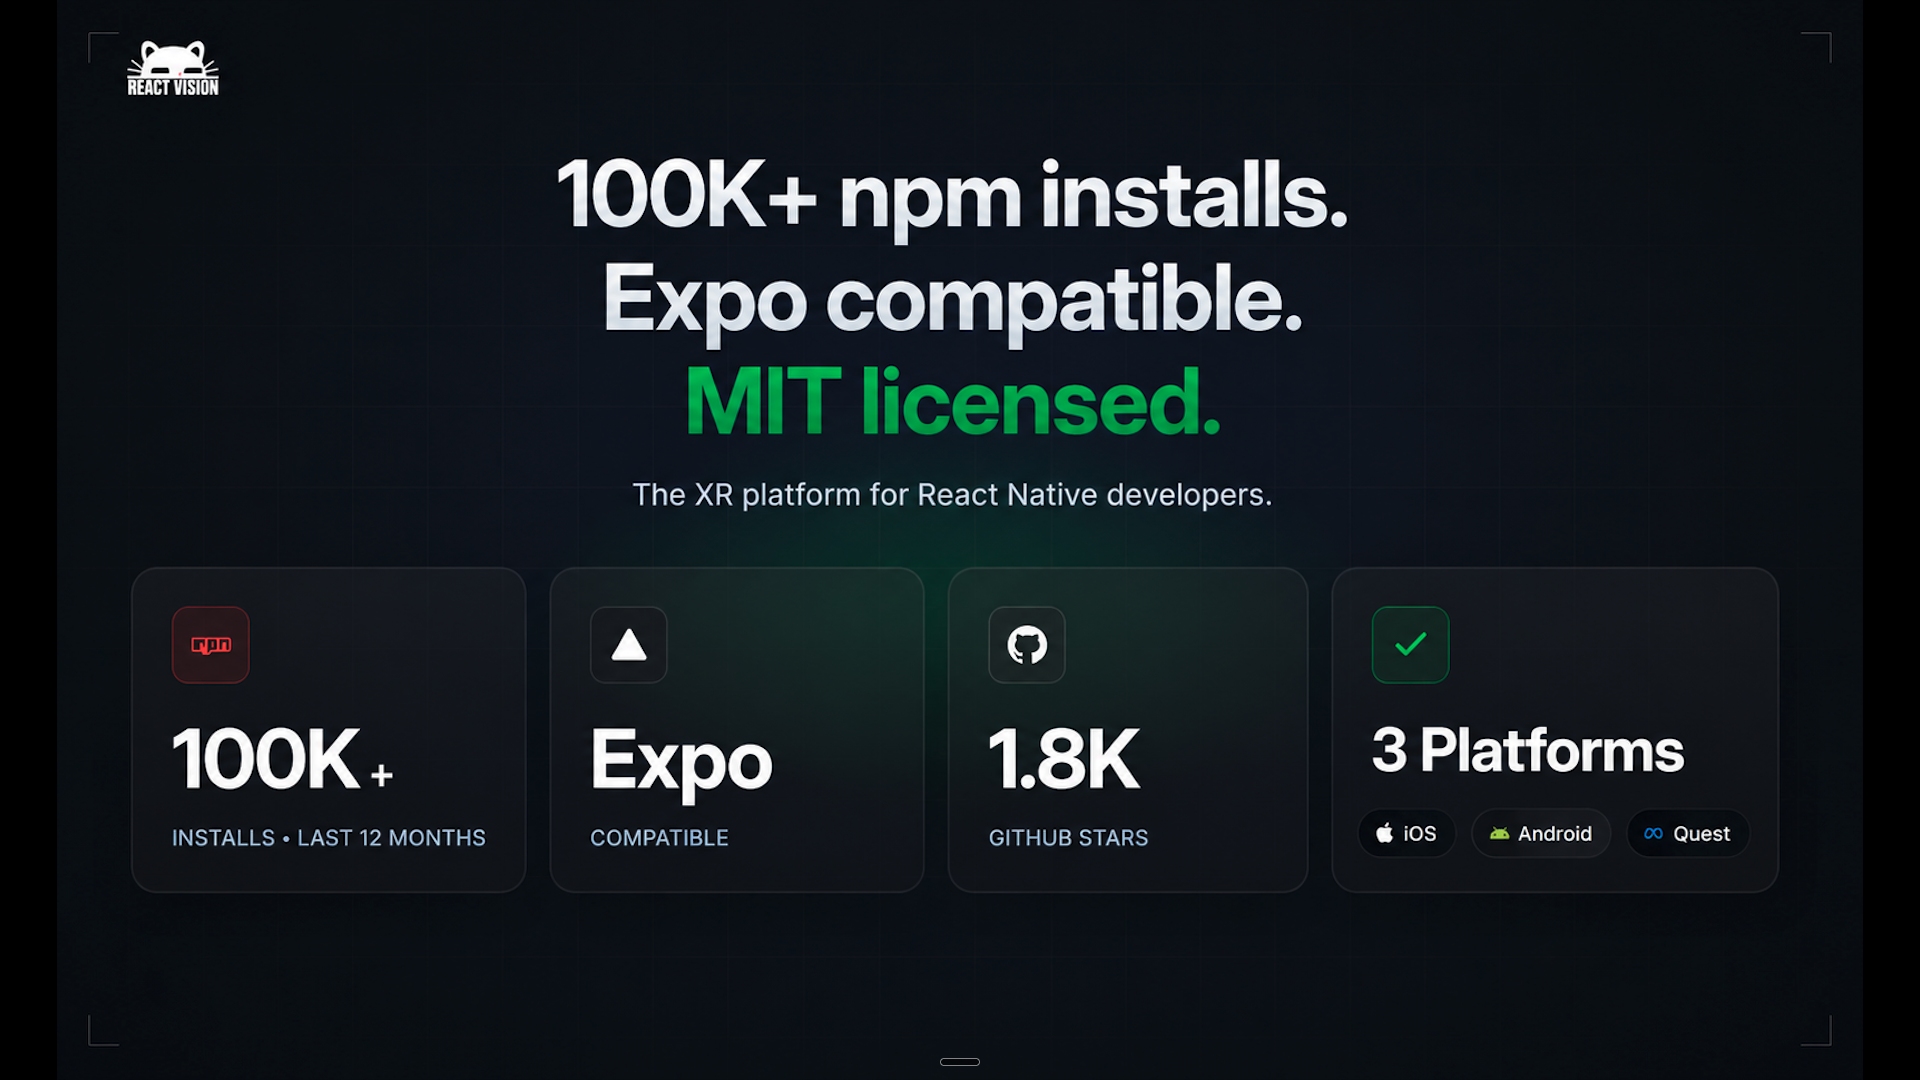
Task: Click the "1.8K" stars figure
Action: pyautogui.click(x=1064, y=759)
